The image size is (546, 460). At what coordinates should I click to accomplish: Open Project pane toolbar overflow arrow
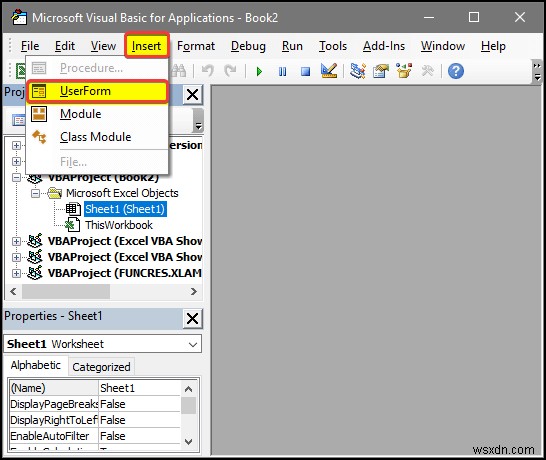point(198,120)
